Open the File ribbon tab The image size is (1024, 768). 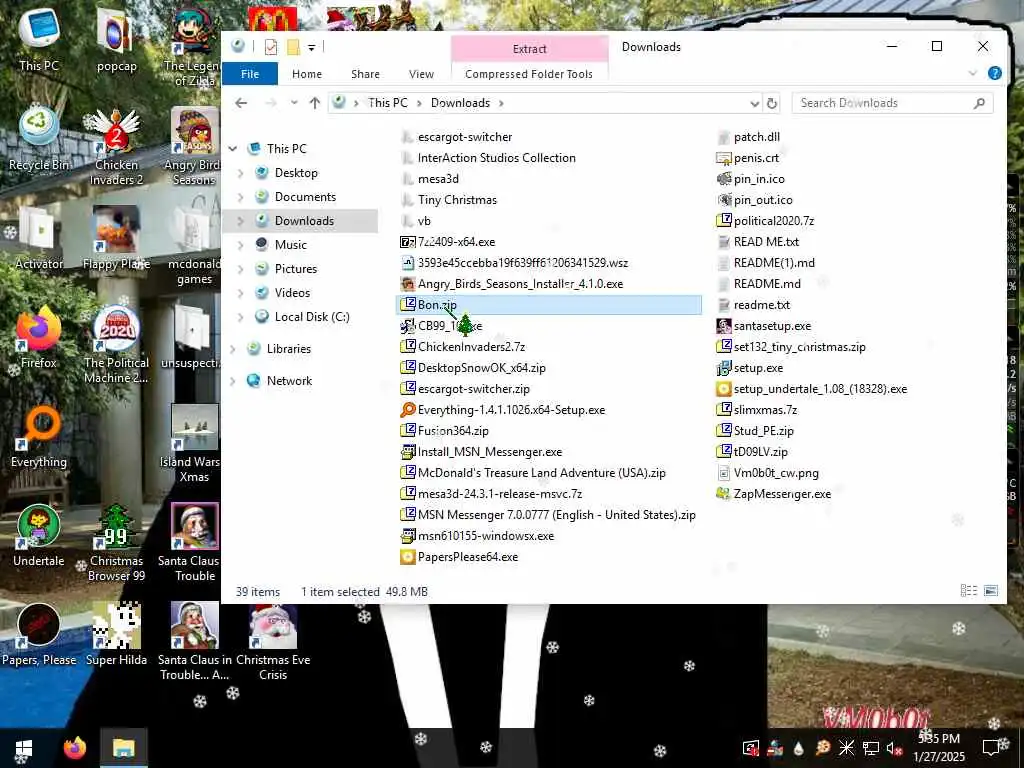[249, 74]
